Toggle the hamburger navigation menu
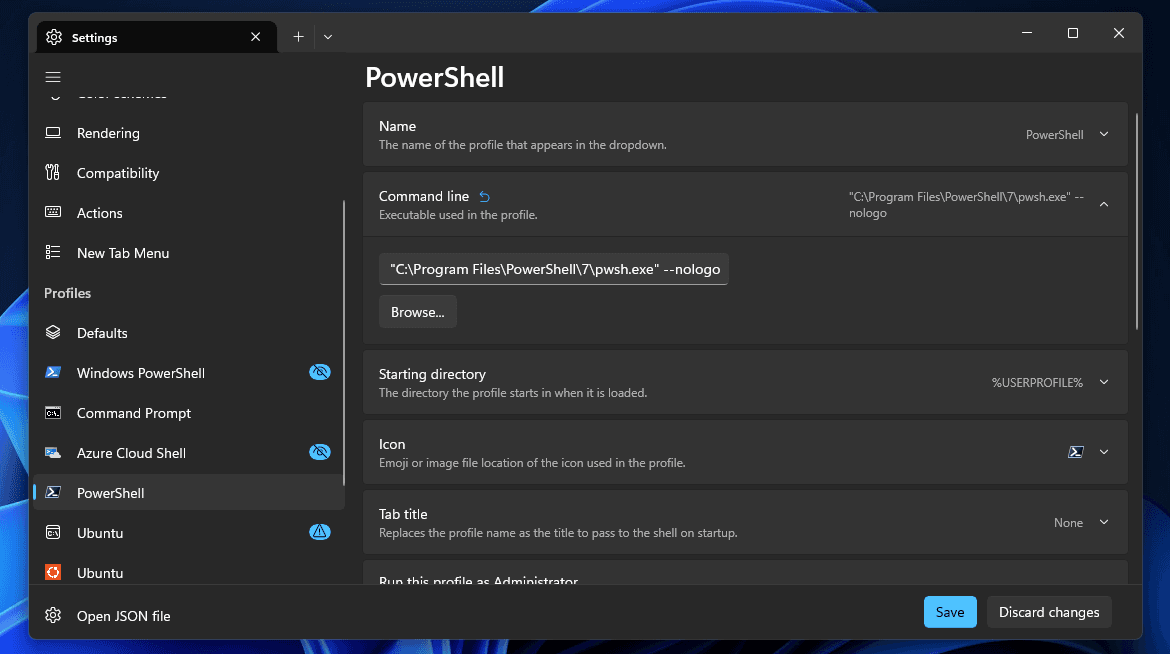 pyautogui.click(x=53, y=77)
